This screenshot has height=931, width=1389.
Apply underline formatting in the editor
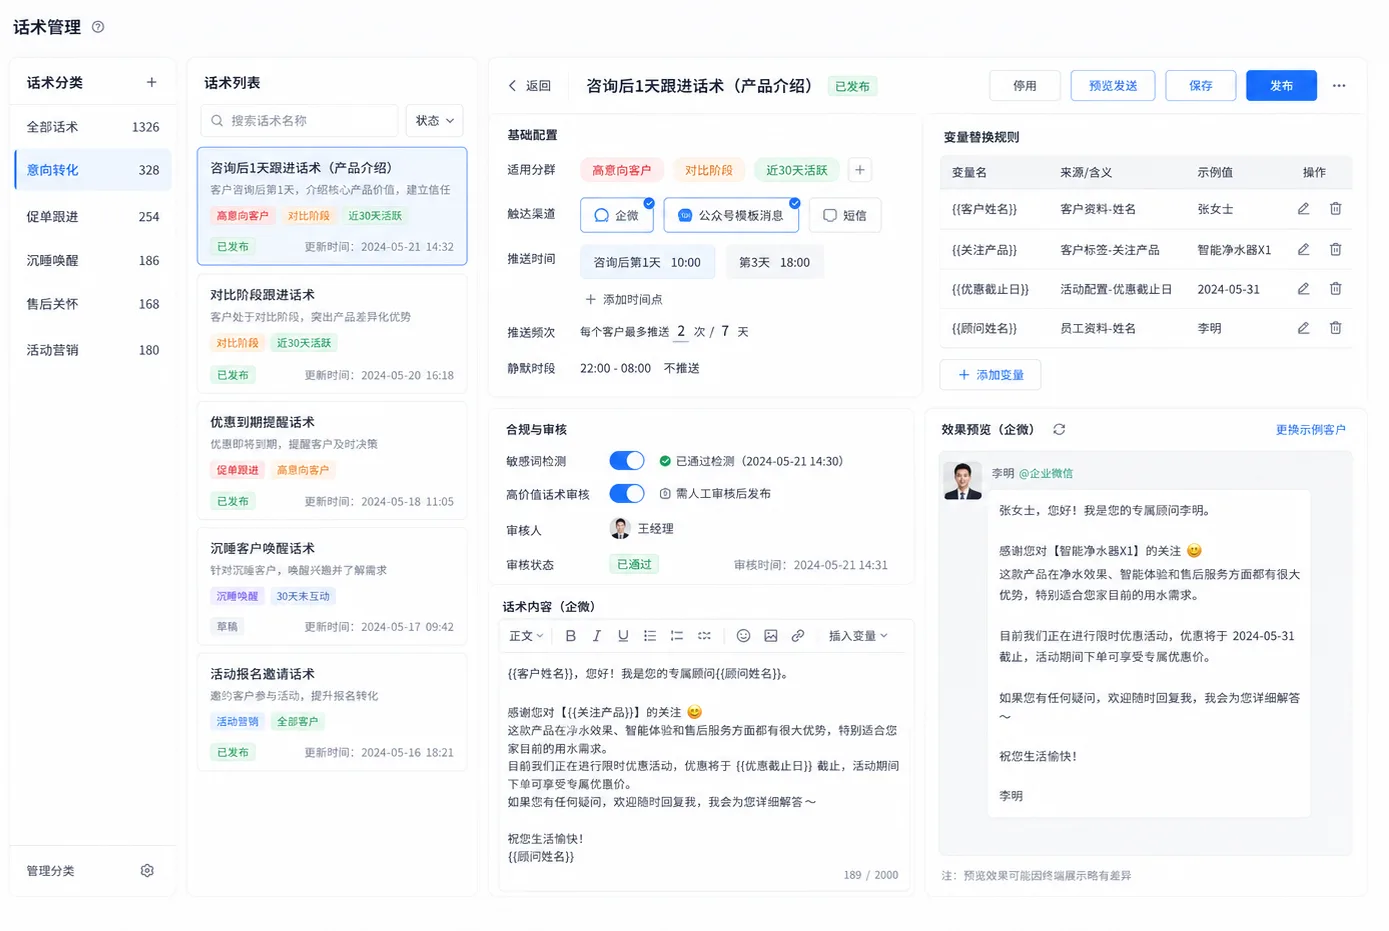623,636
